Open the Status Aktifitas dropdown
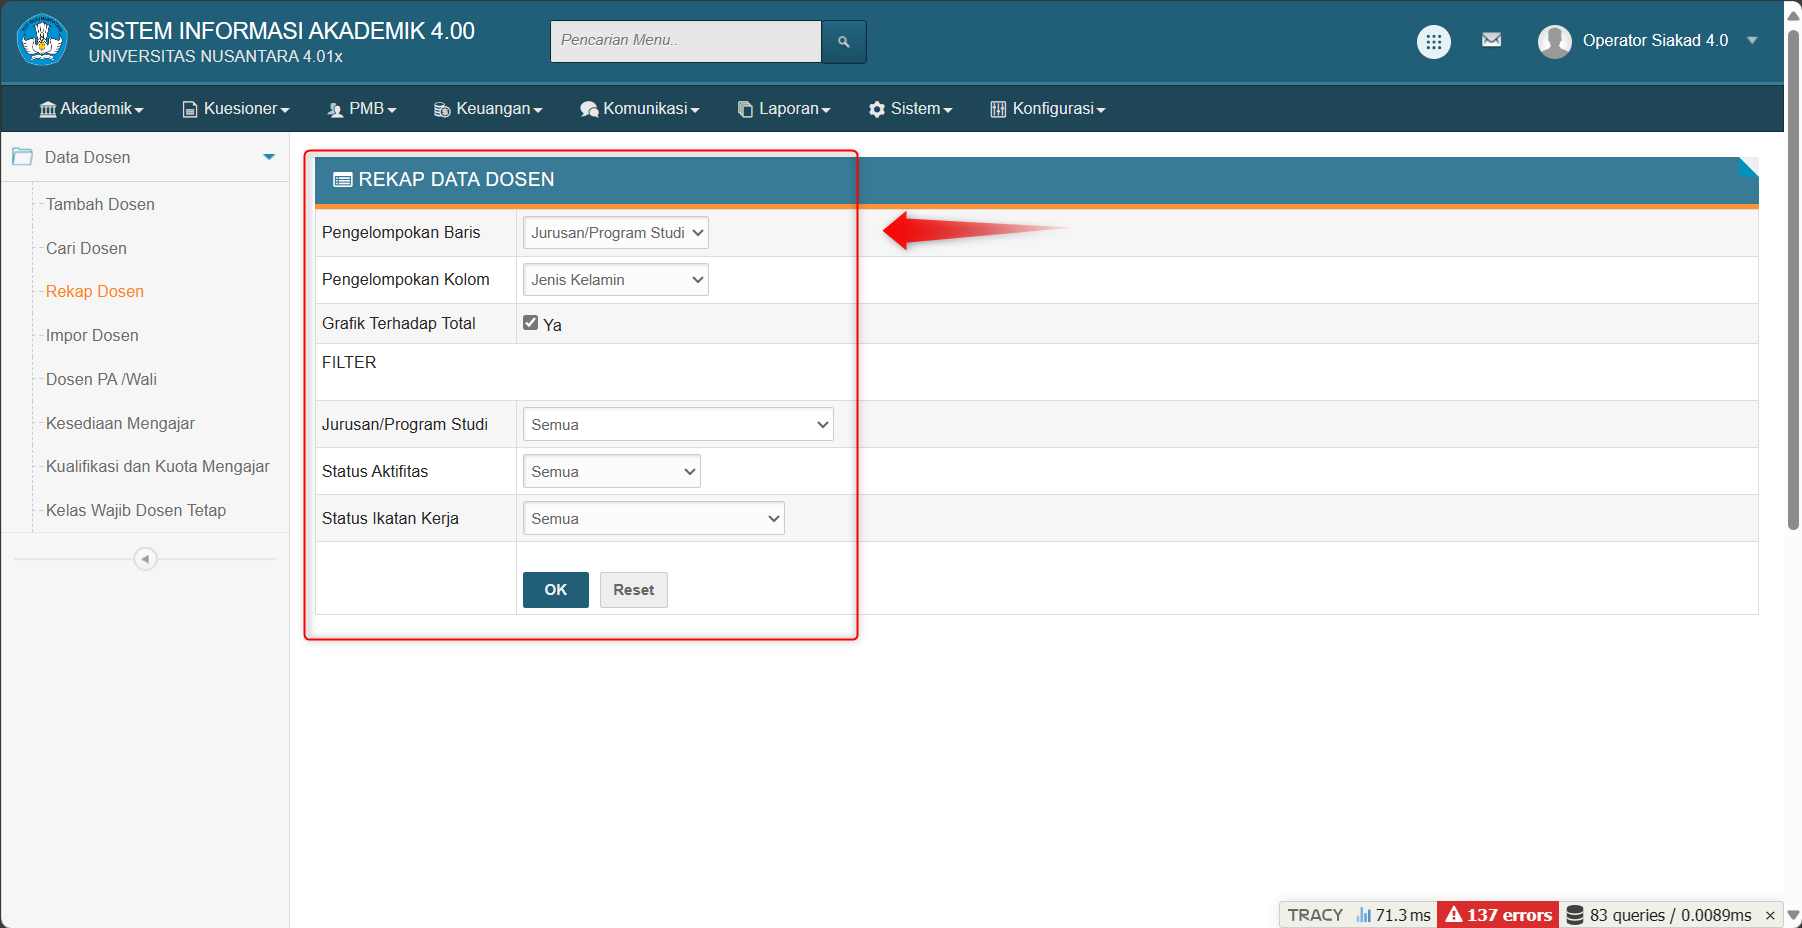The height and width of the screenshot is (928, 1802). tap(611, 472)
